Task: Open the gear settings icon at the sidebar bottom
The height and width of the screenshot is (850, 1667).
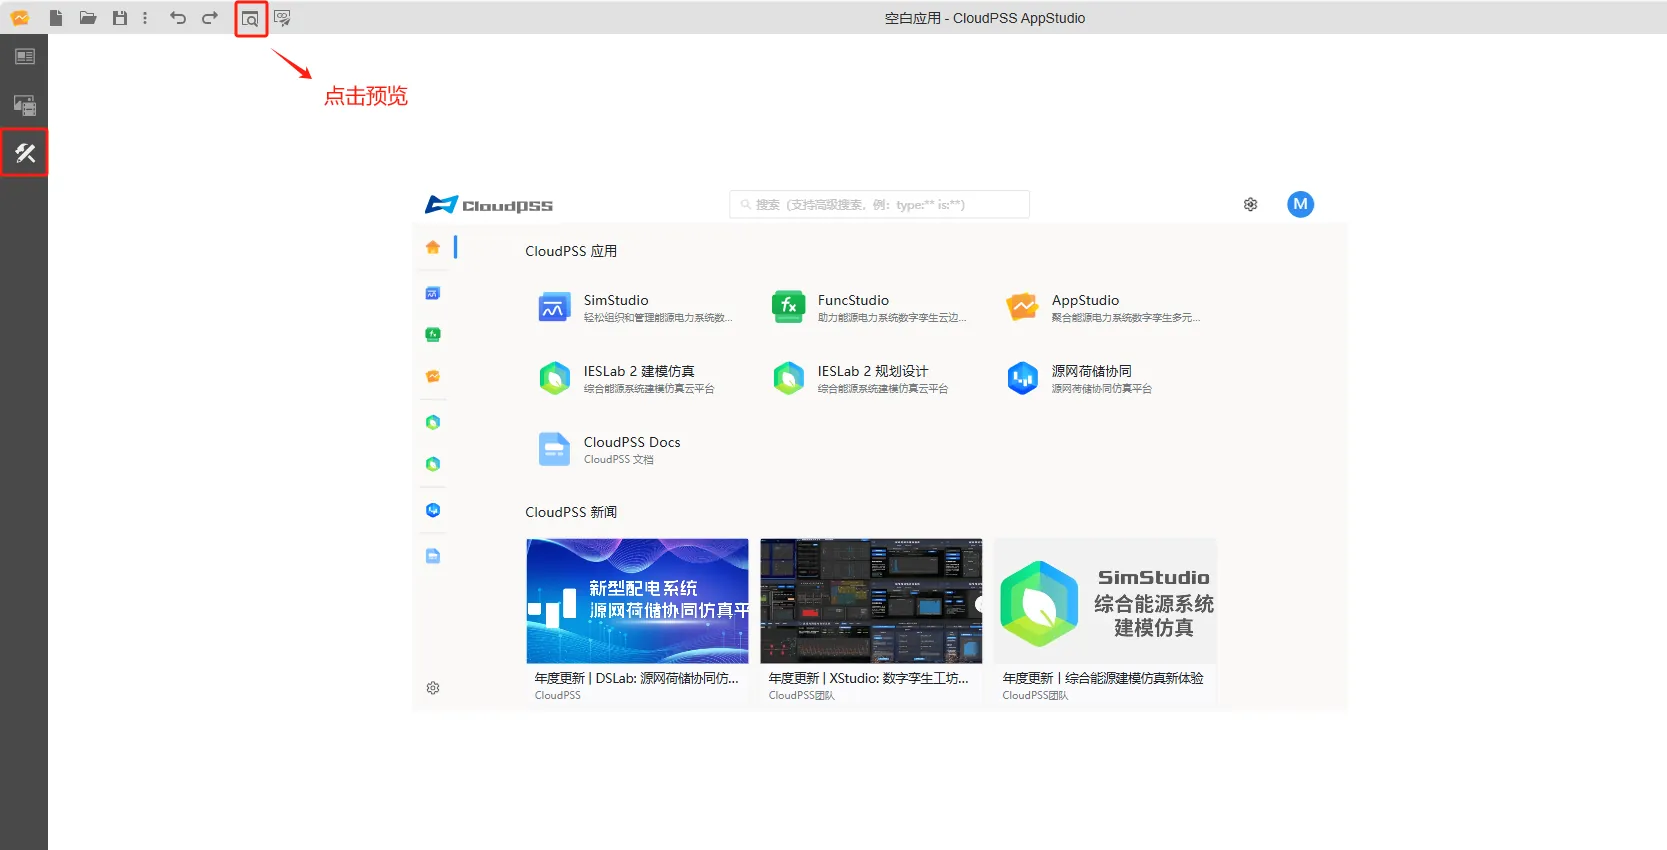Action: pos(433,688)
